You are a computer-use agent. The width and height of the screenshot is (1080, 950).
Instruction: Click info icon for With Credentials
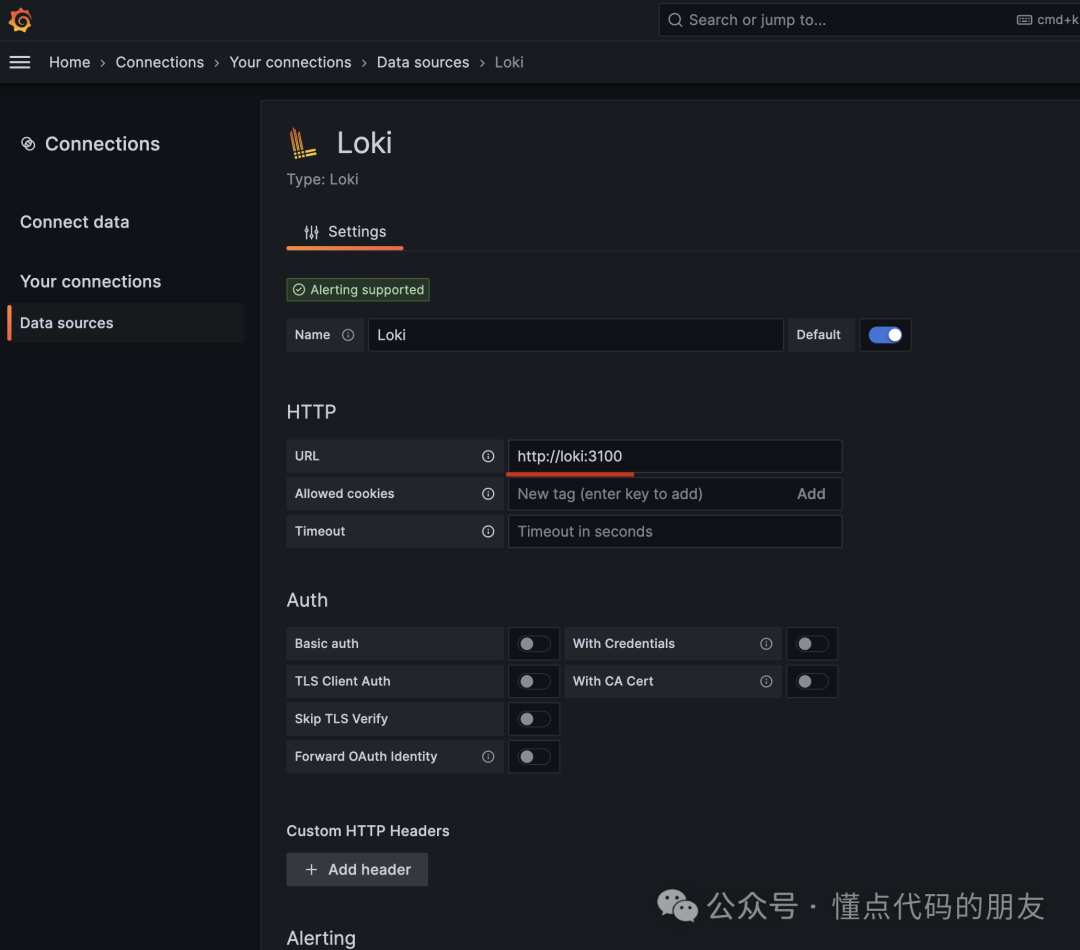[766, 643]
